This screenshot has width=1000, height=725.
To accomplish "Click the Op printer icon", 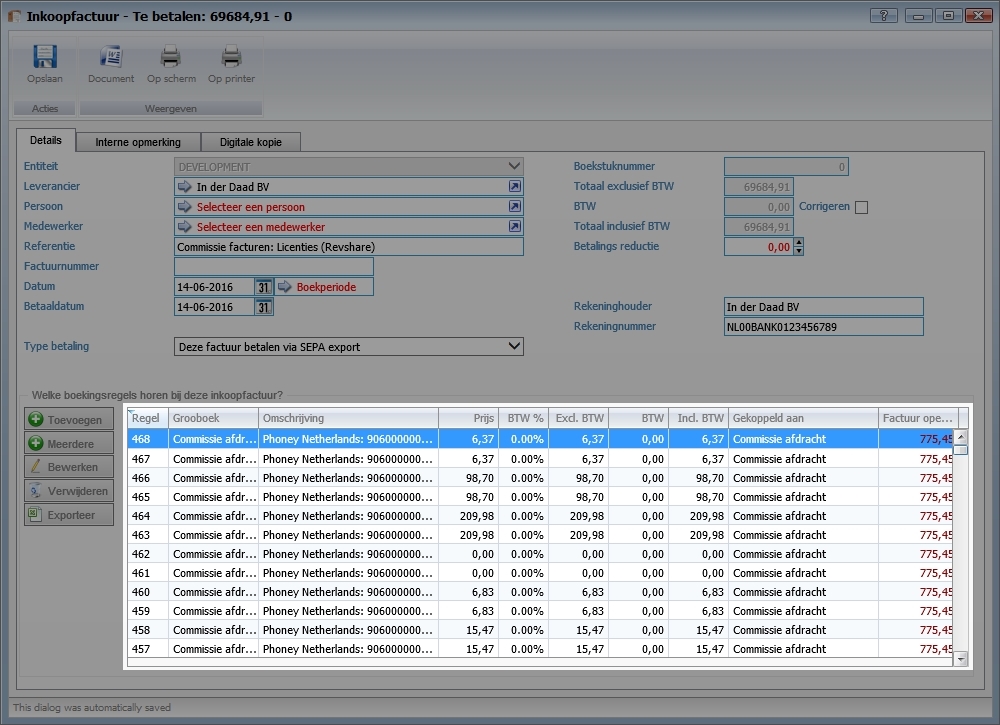I will click(x=231, y=58).
